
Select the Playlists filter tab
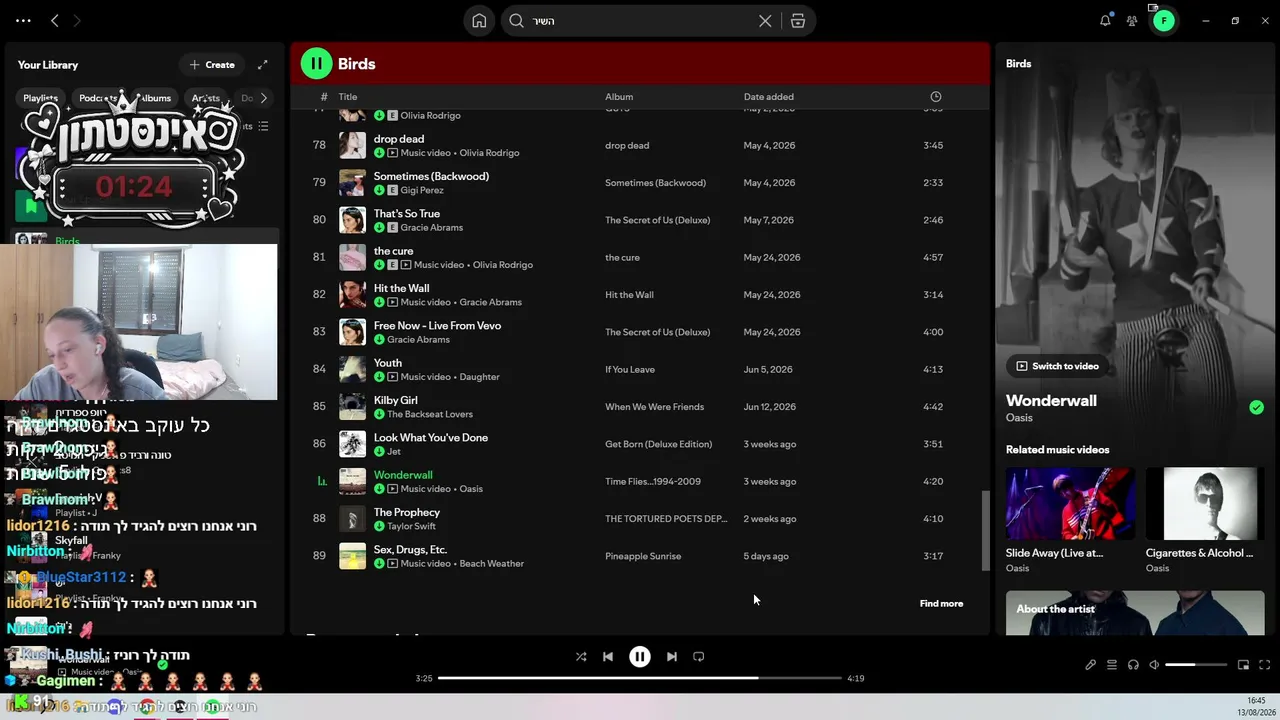click(41, 98)
